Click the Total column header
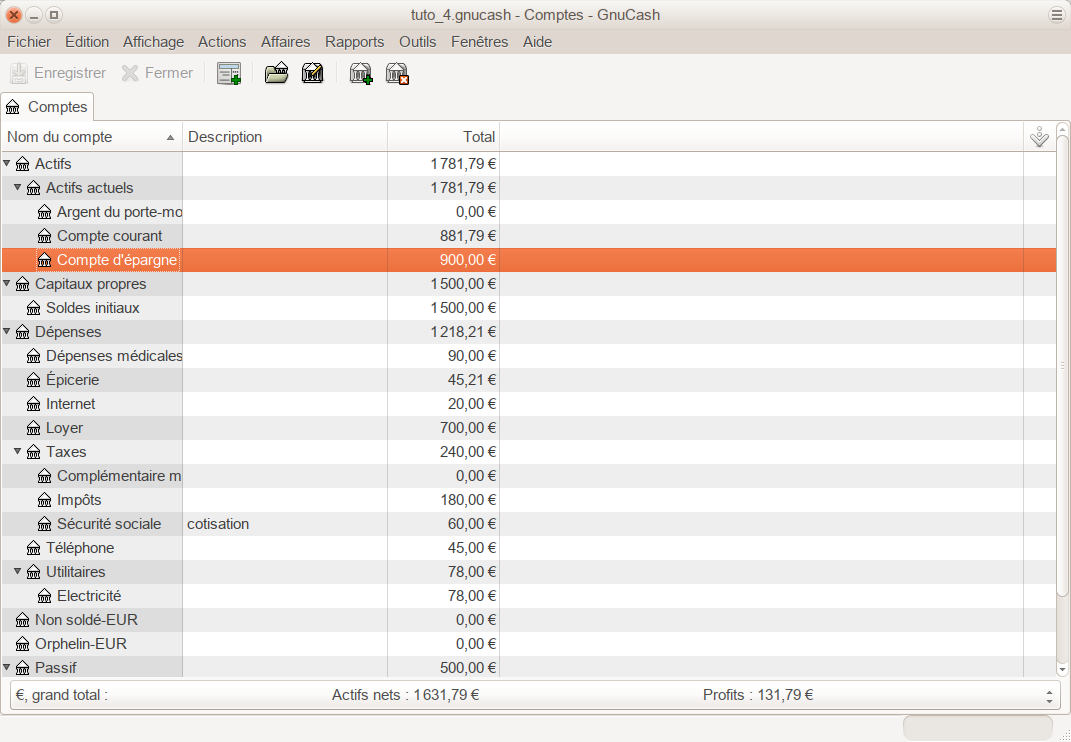The image size is (1071, 742). pos(443,137)
